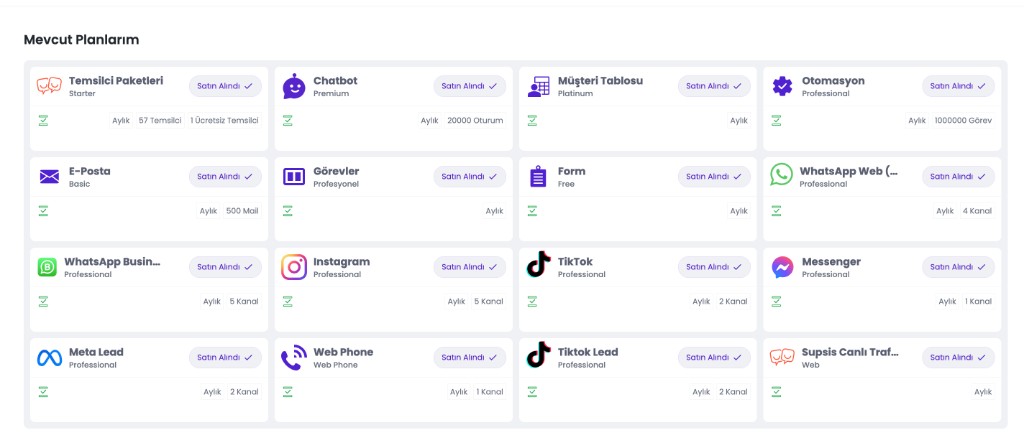
Task: Click Satın Alındı button on Görevler card
Action: click(x=470, y=176)
